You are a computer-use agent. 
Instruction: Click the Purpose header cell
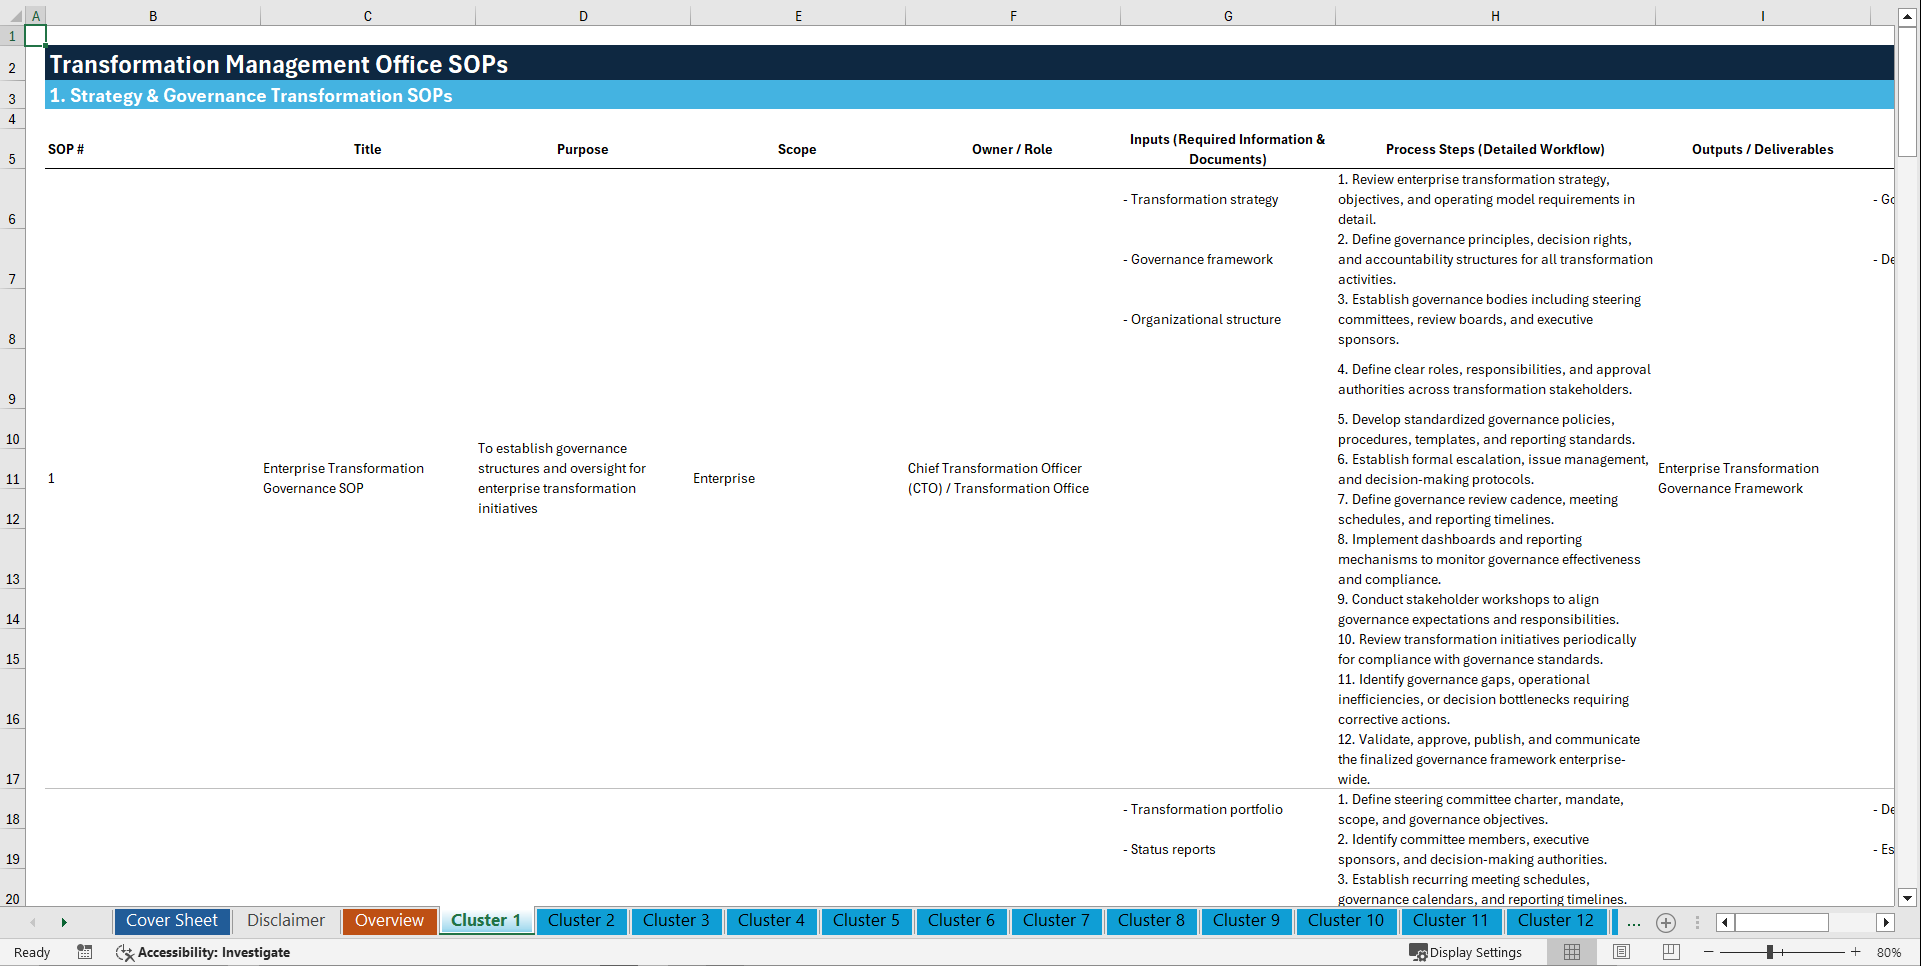583,149
